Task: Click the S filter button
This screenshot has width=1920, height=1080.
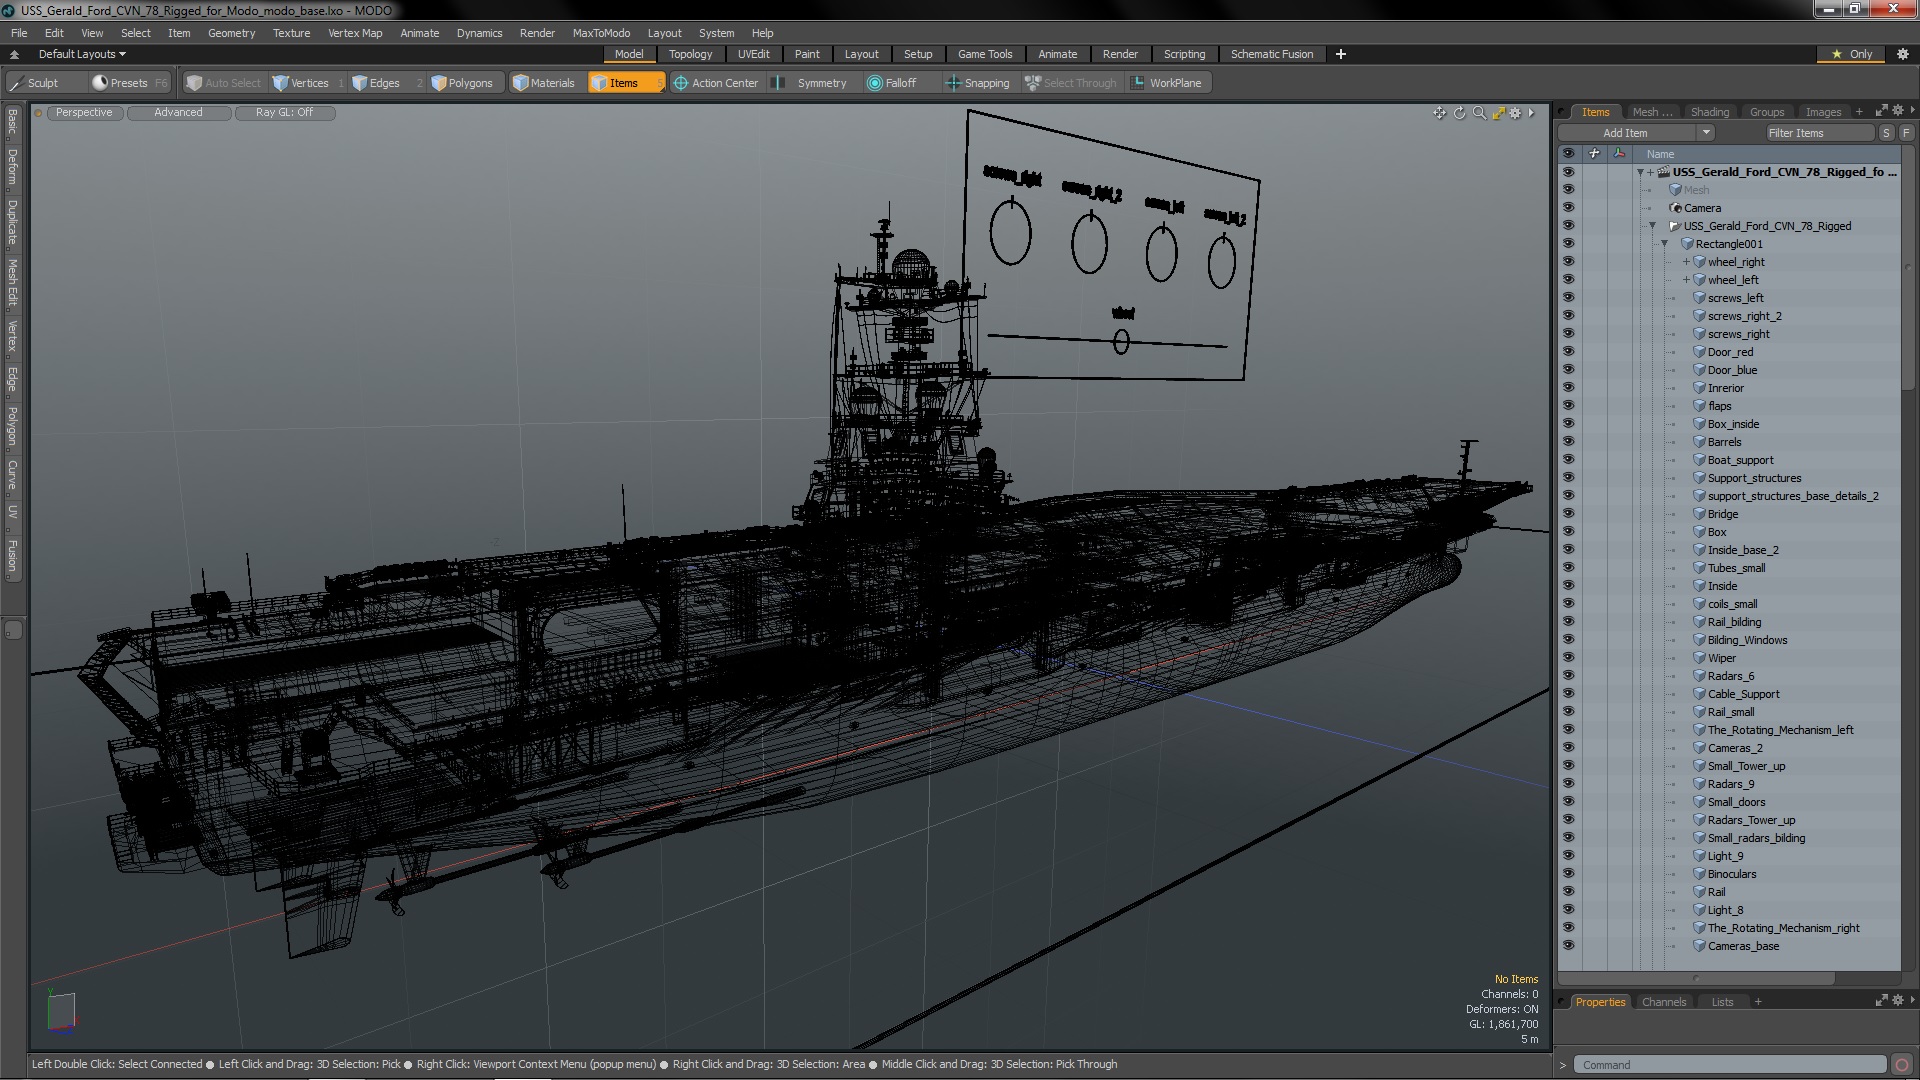Action: (x=1886, y=133)
